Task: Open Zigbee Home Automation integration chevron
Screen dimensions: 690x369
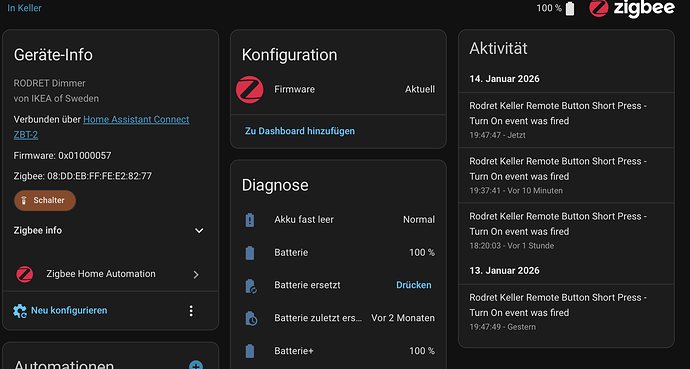Action: click(196, 274)
